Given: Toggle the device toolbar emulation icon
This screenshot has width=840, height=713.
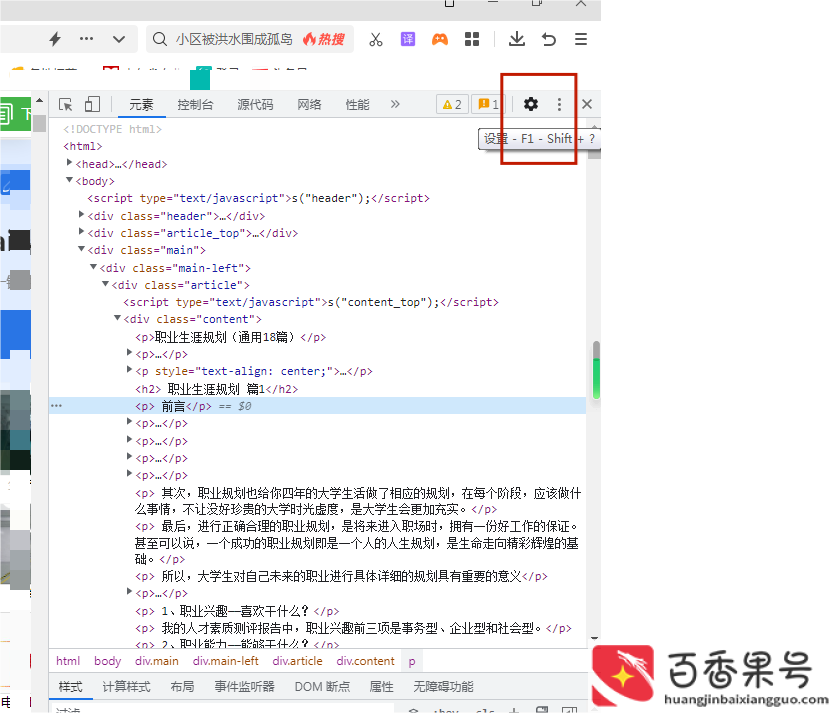Looking at the screenshot, I should [92, 104].
